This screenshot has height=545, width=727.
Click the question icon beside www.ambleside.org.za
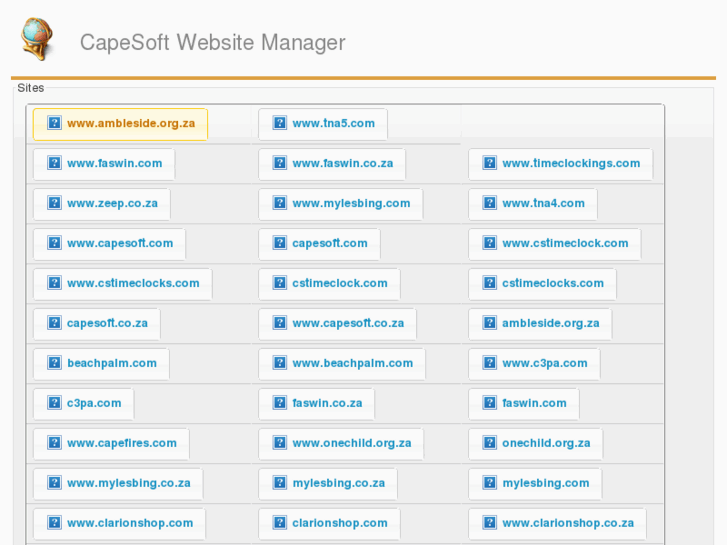coord(55,124)
